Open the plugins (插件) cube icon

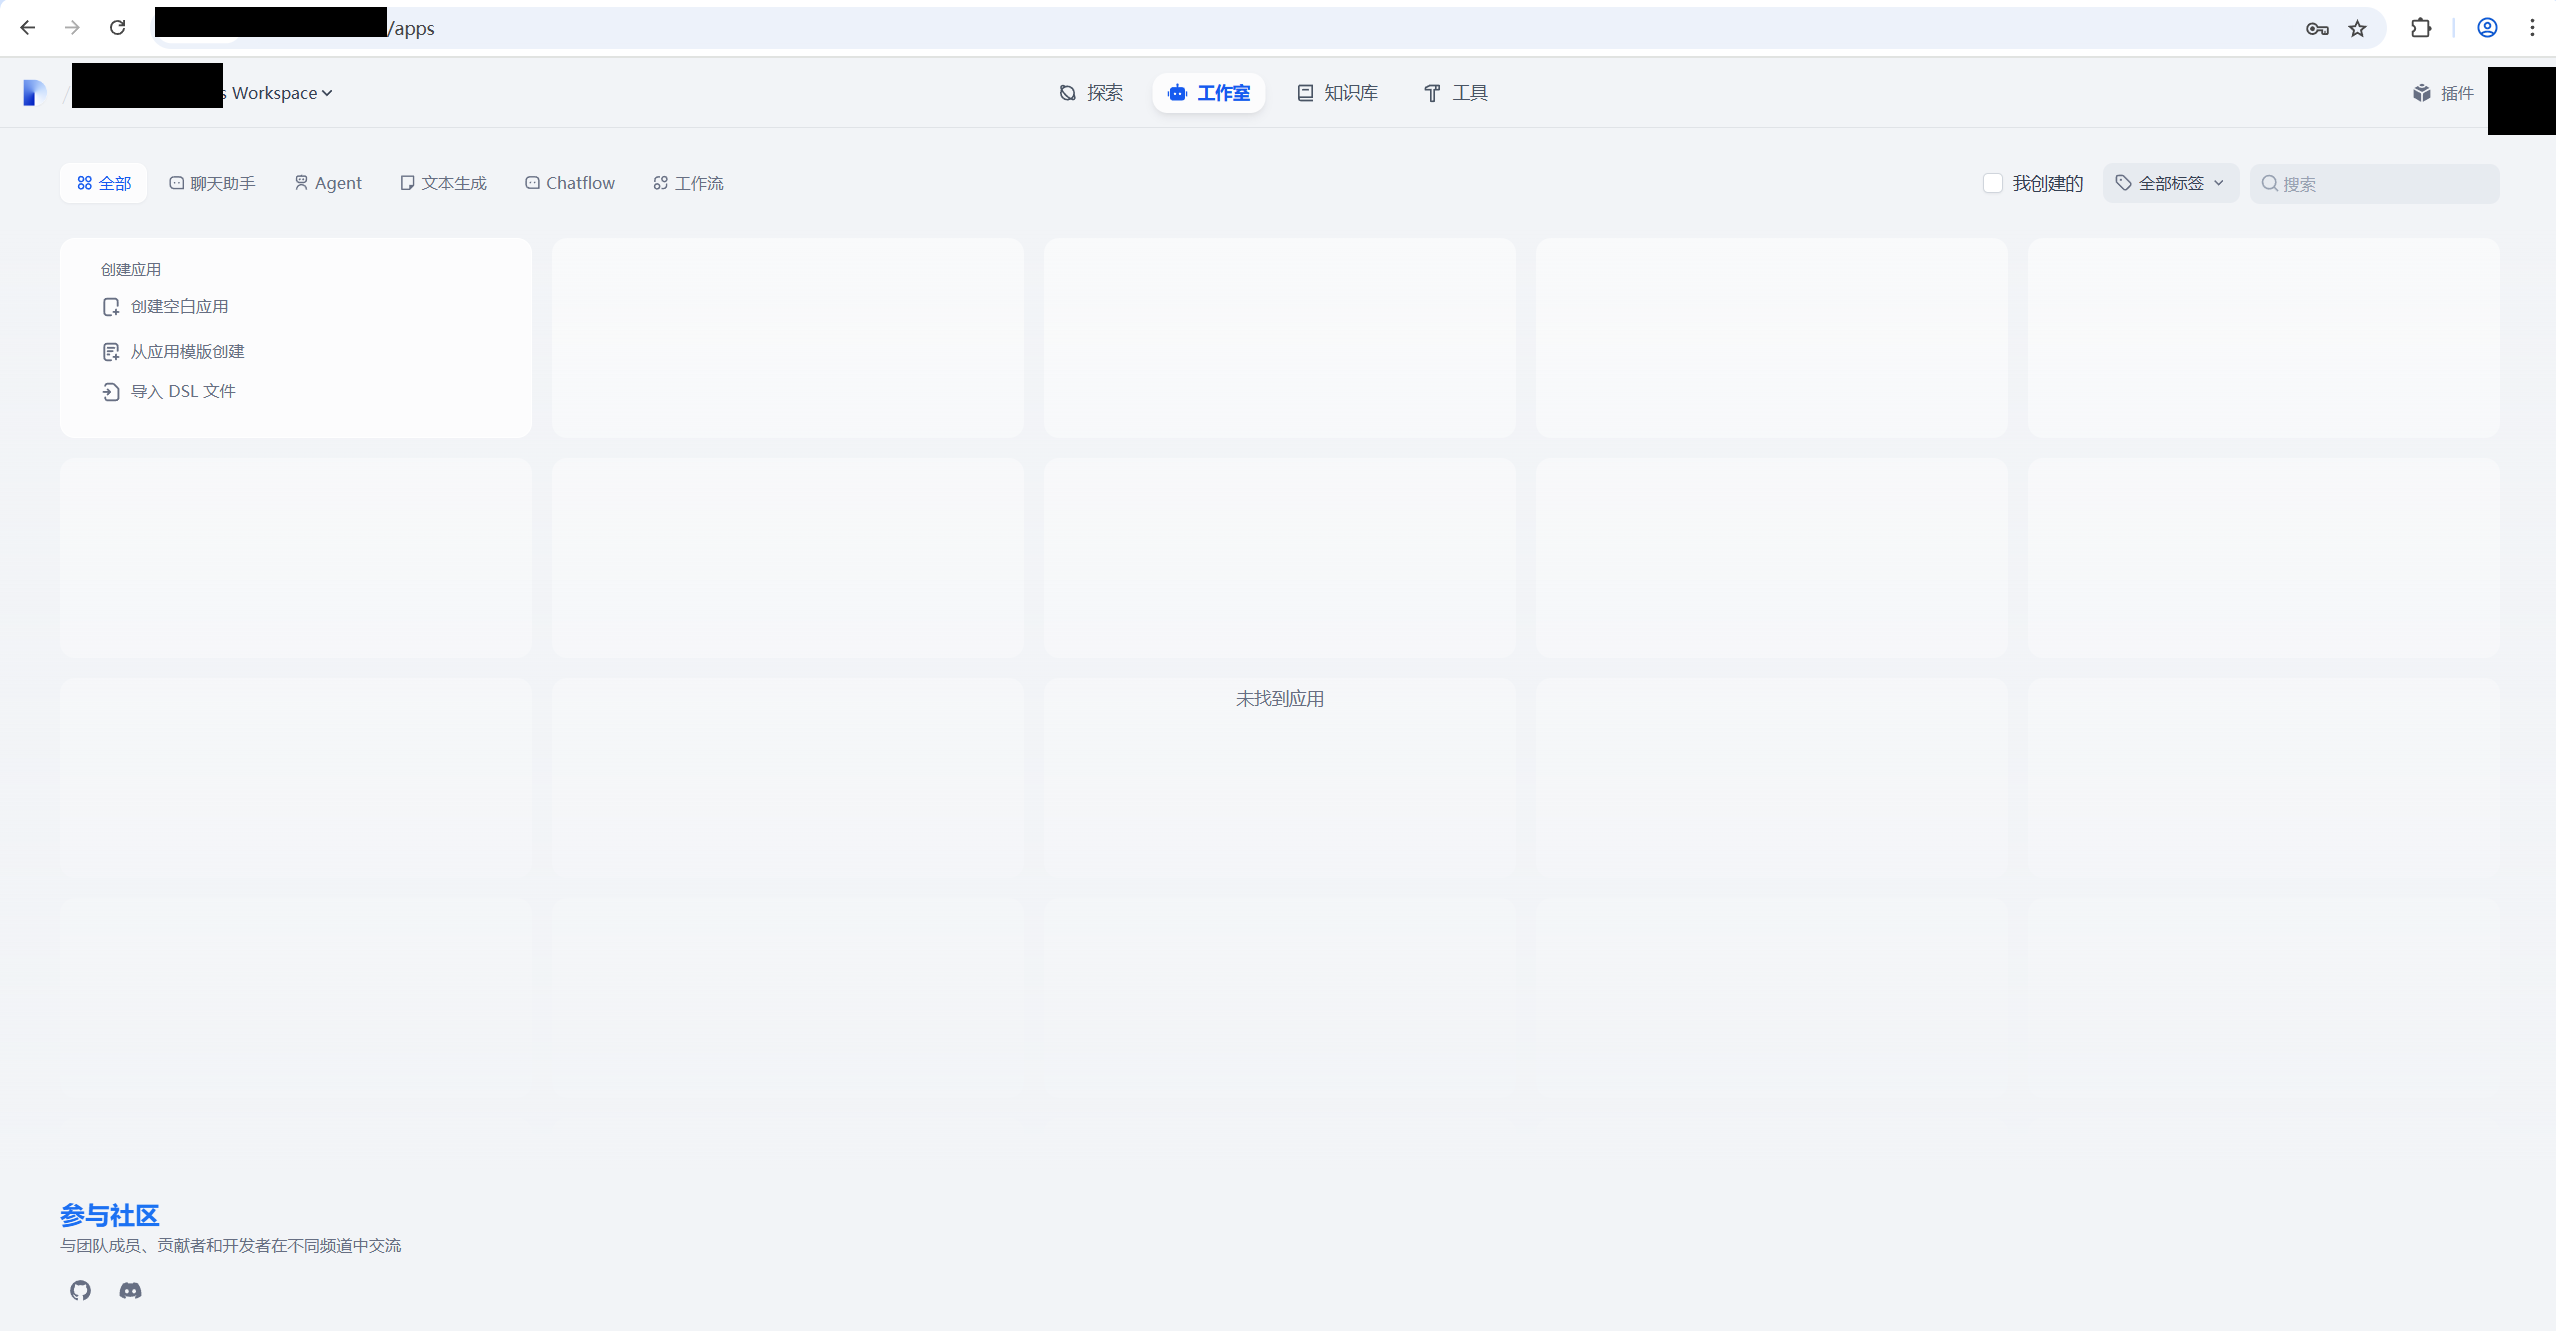point(2421,93)
